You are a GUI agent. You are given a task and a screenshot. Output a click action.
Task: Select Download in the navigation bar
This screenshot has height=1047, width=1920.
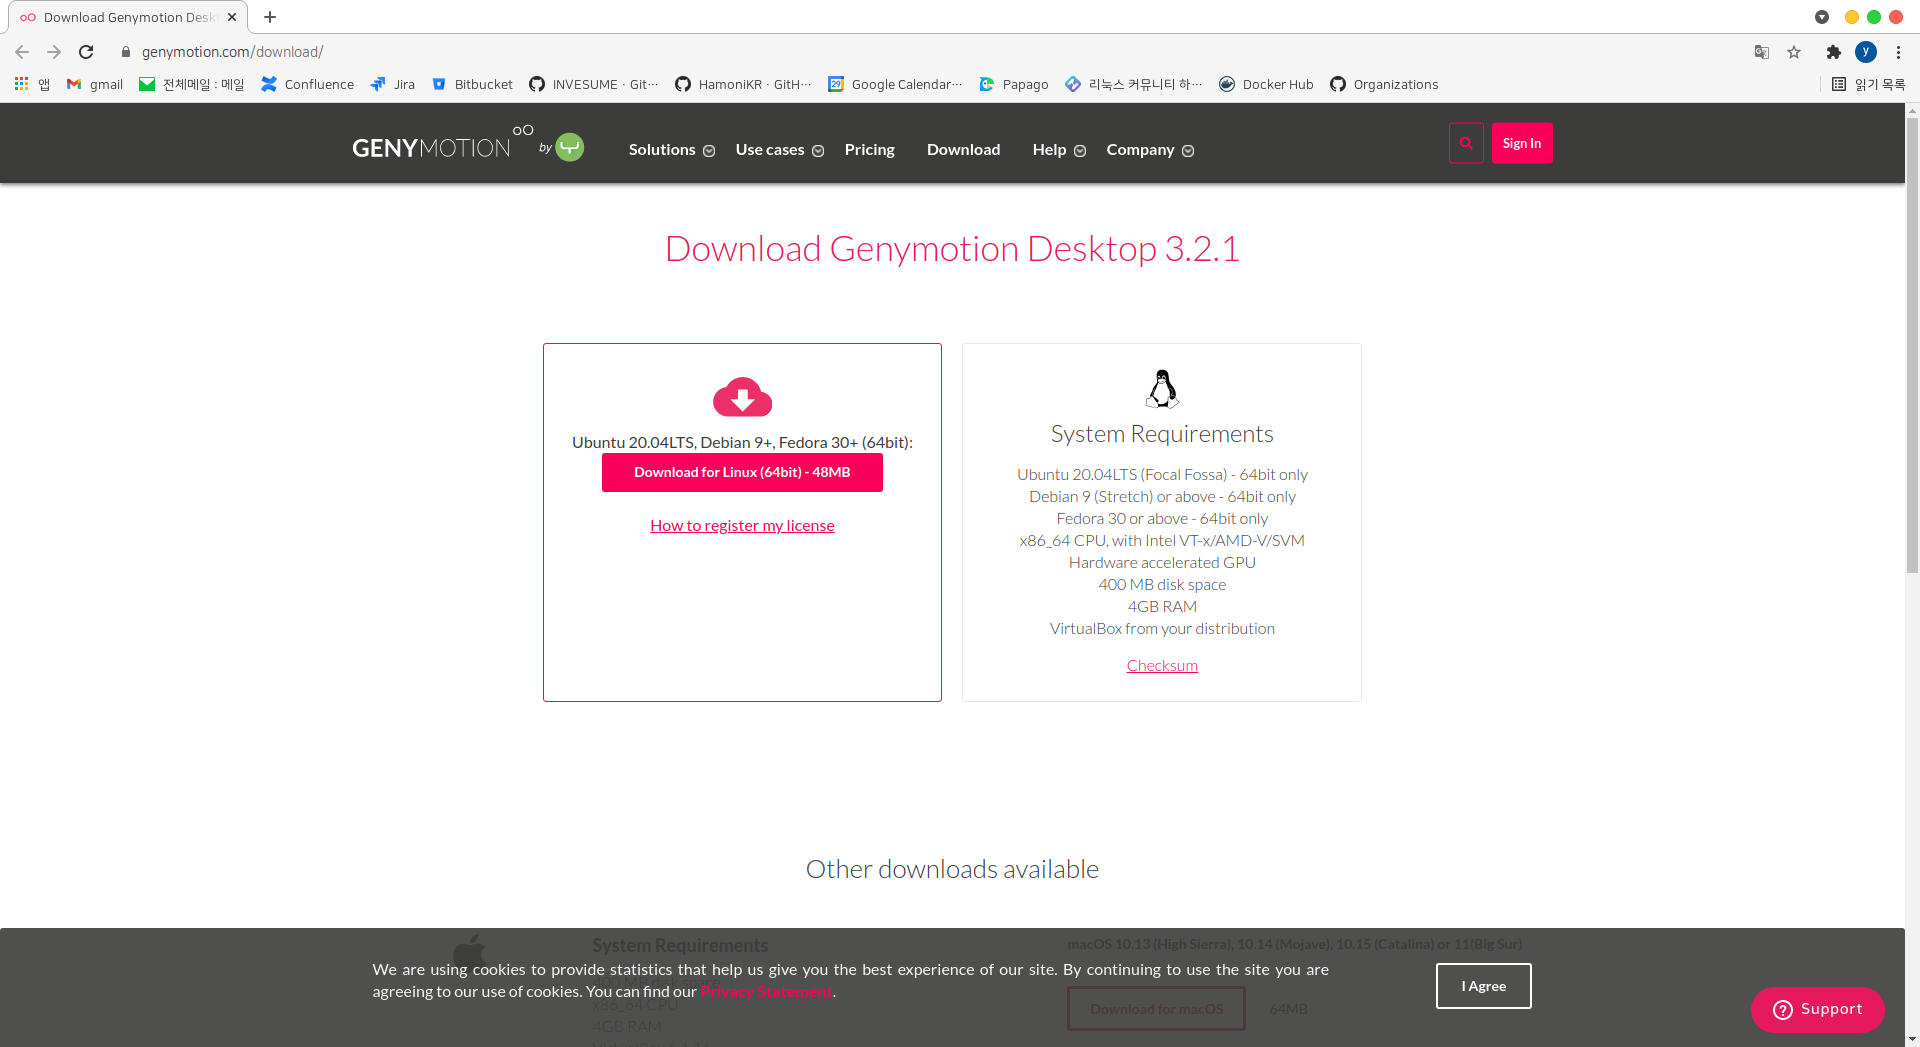pyautogui.click(x=963, y=150)
